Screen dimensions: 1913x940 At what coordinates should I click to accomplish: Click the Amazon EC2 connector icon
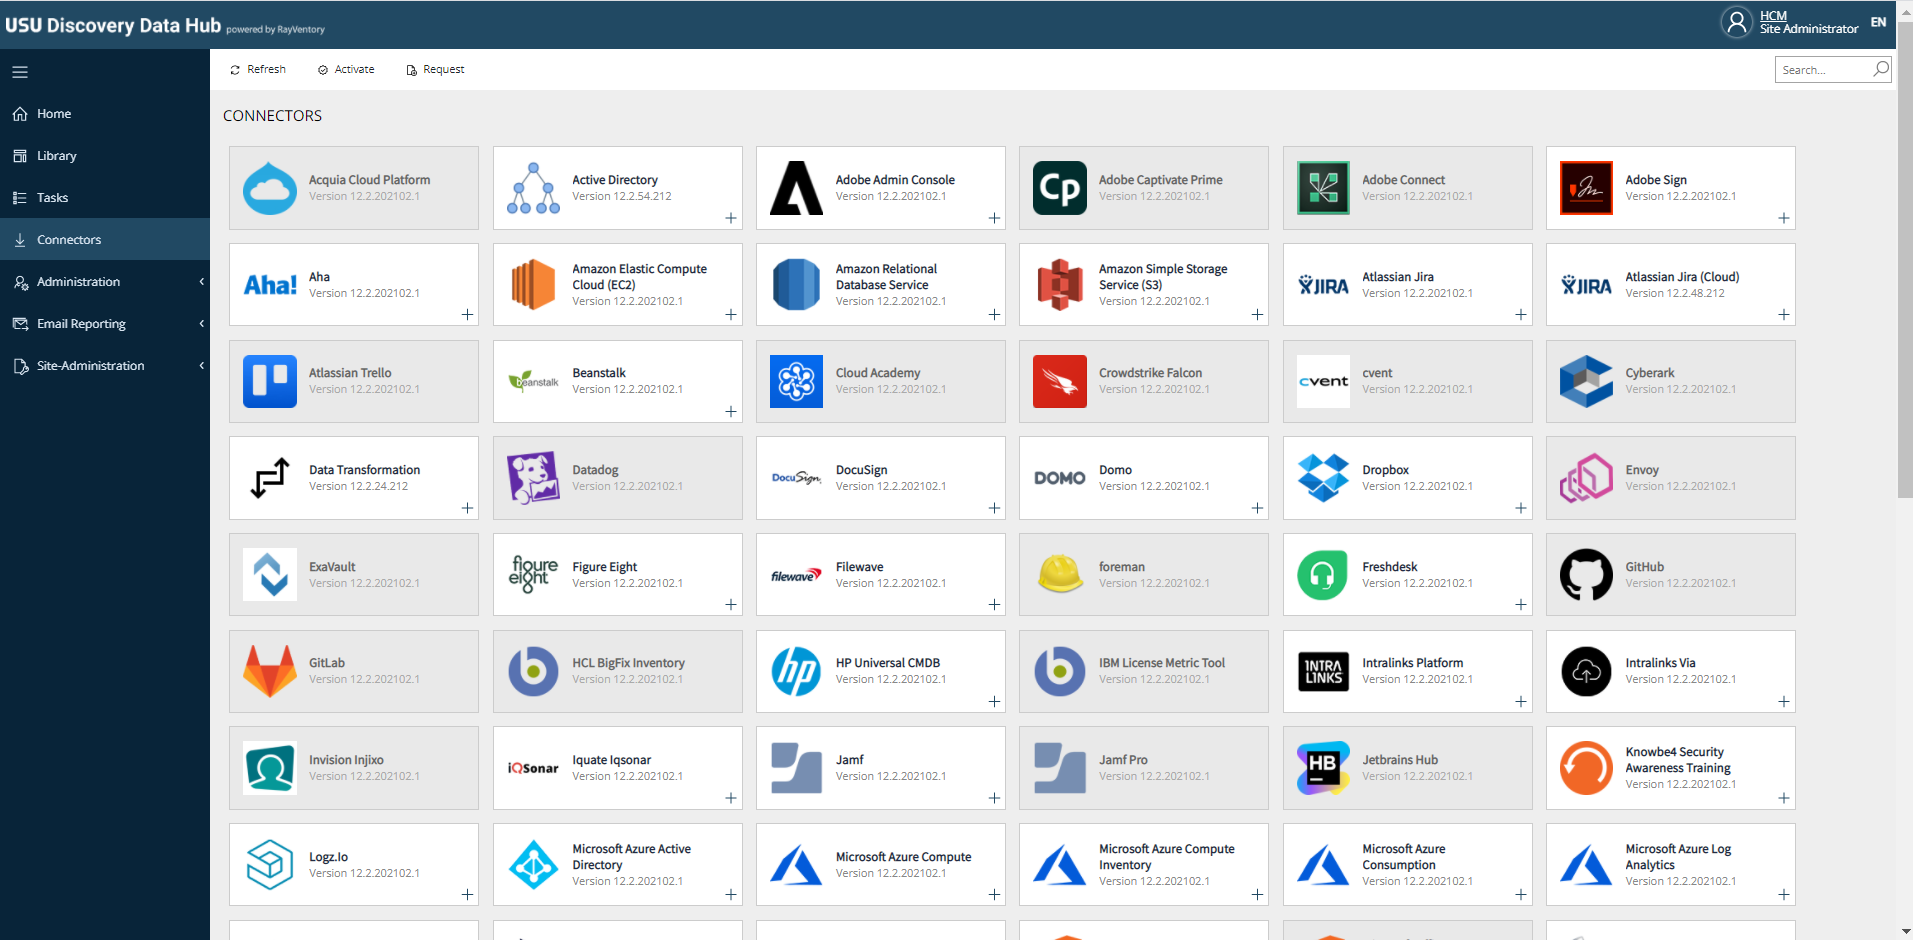click(x=533, y=285)
